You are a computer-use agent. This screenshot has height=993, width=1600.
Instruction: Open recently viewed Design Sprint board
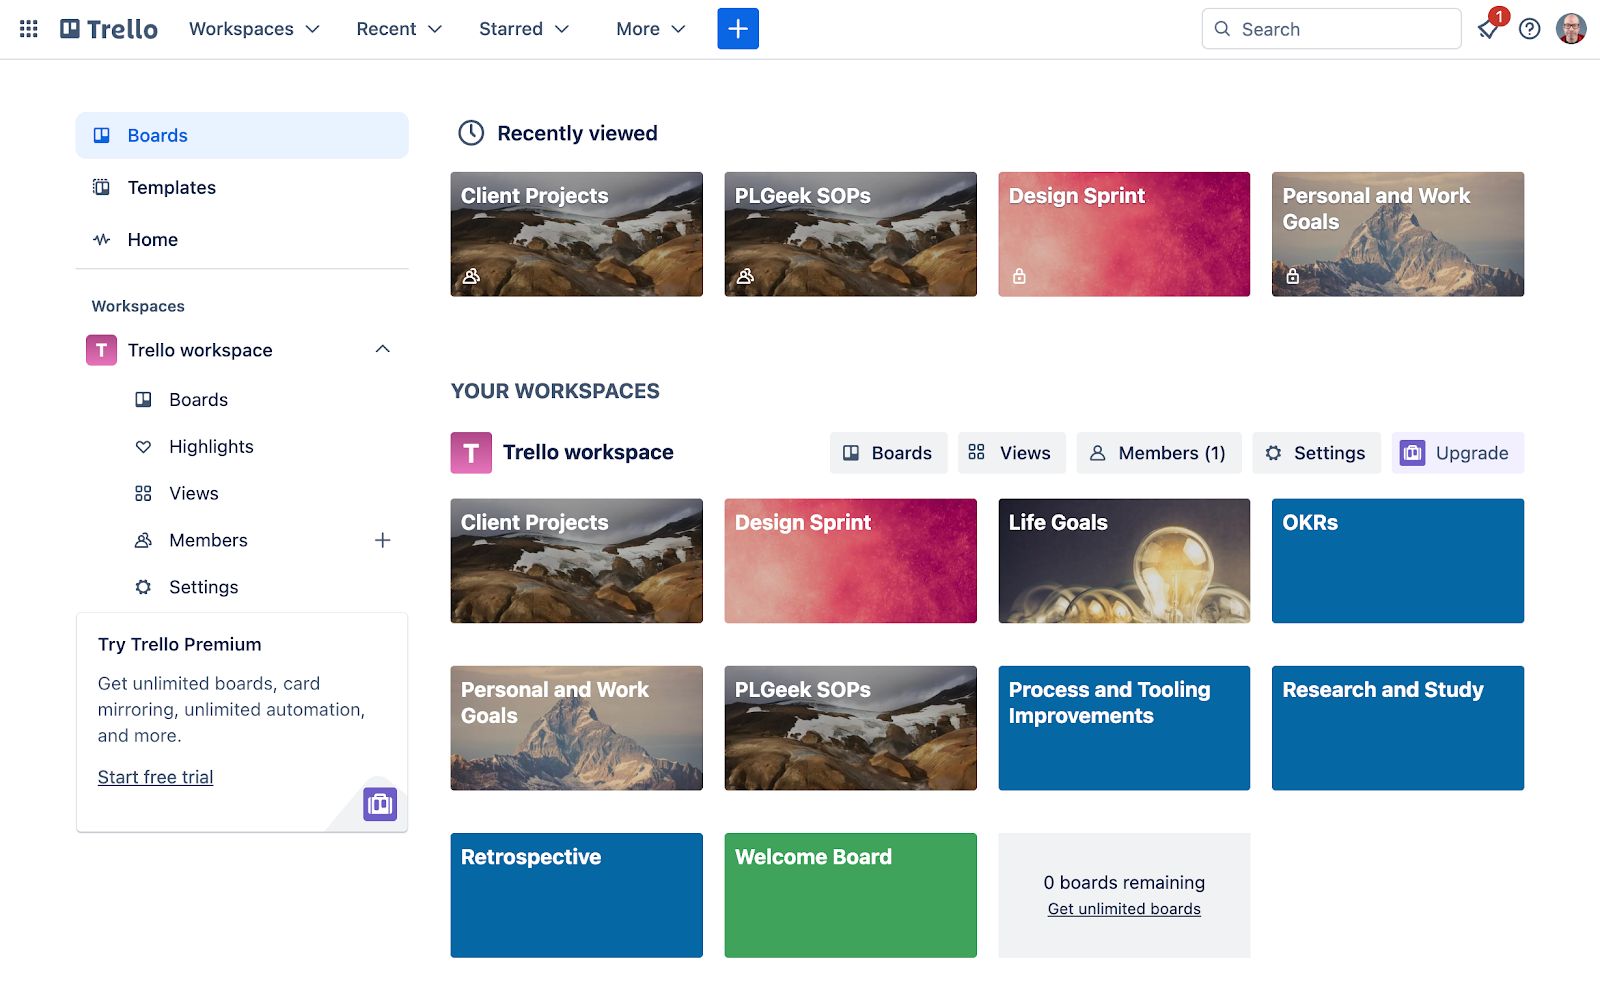pyautogui.click(x=1124, y=234)
